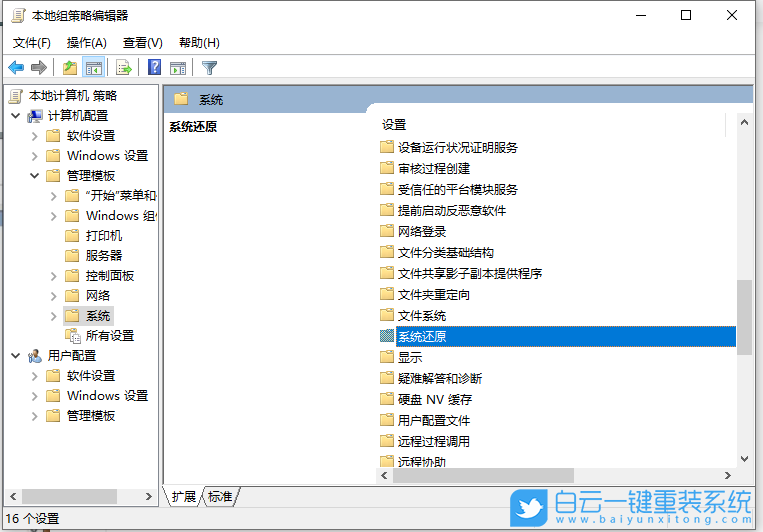
Task: Expand the 控制面板 tree node
Action: pyautogui.click(x=54, y=276)
